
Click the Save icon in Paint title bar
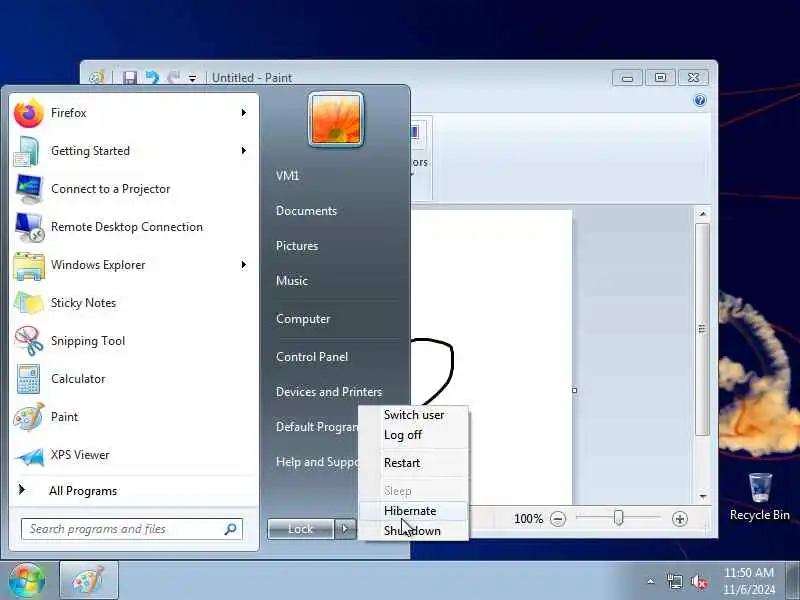point(130,78)
